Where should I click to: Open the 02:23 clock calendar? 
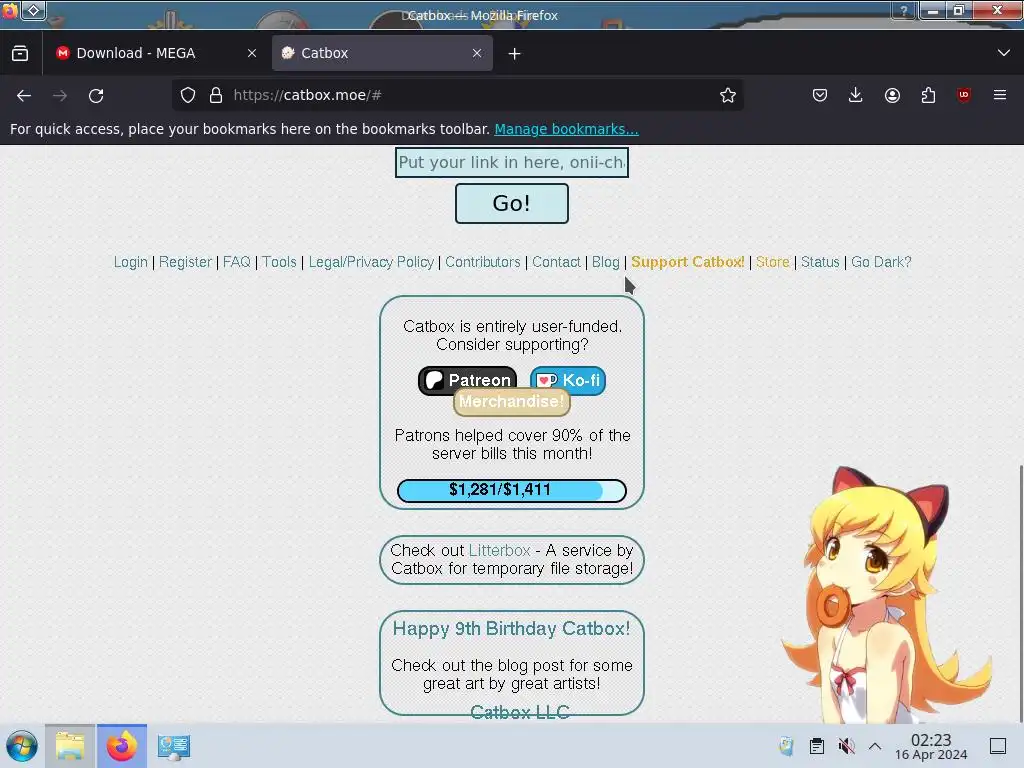(x=931, y=746)
